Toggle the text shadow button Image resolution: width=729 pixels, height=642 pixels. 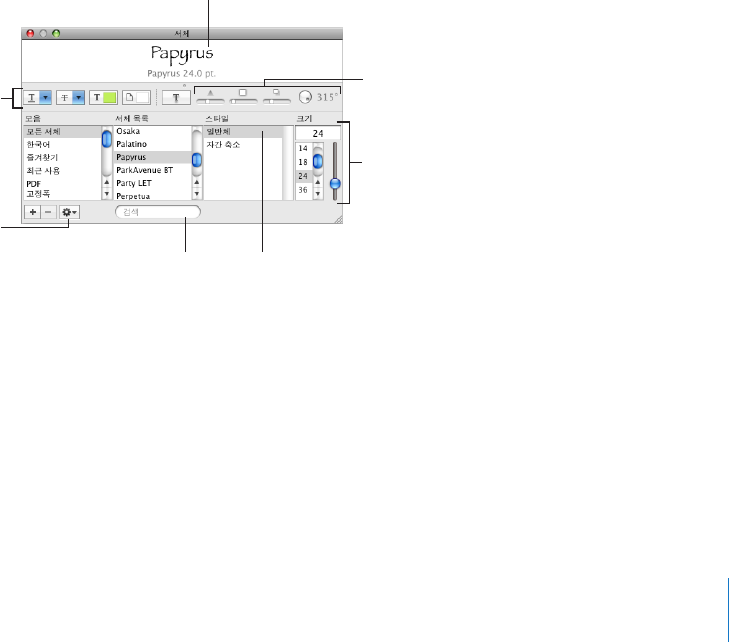[176, 98]
